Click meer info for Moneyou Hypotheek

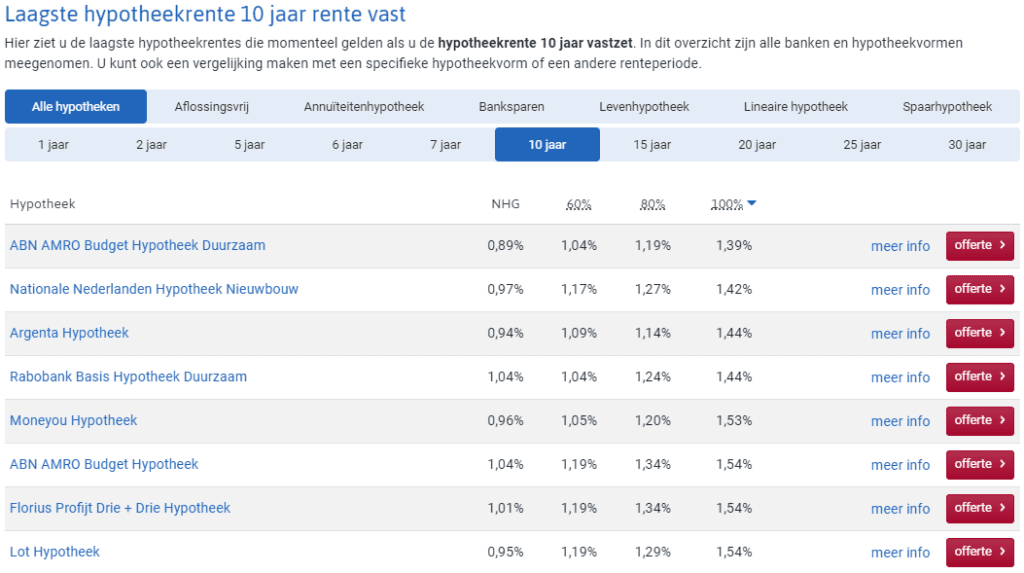point(900,421)
